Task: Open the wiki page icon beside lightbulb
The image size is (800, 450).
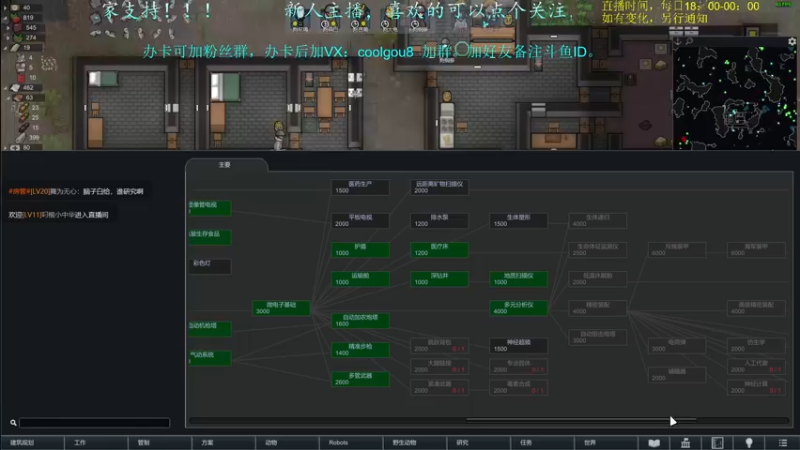Action: click(x=717, y=443)
